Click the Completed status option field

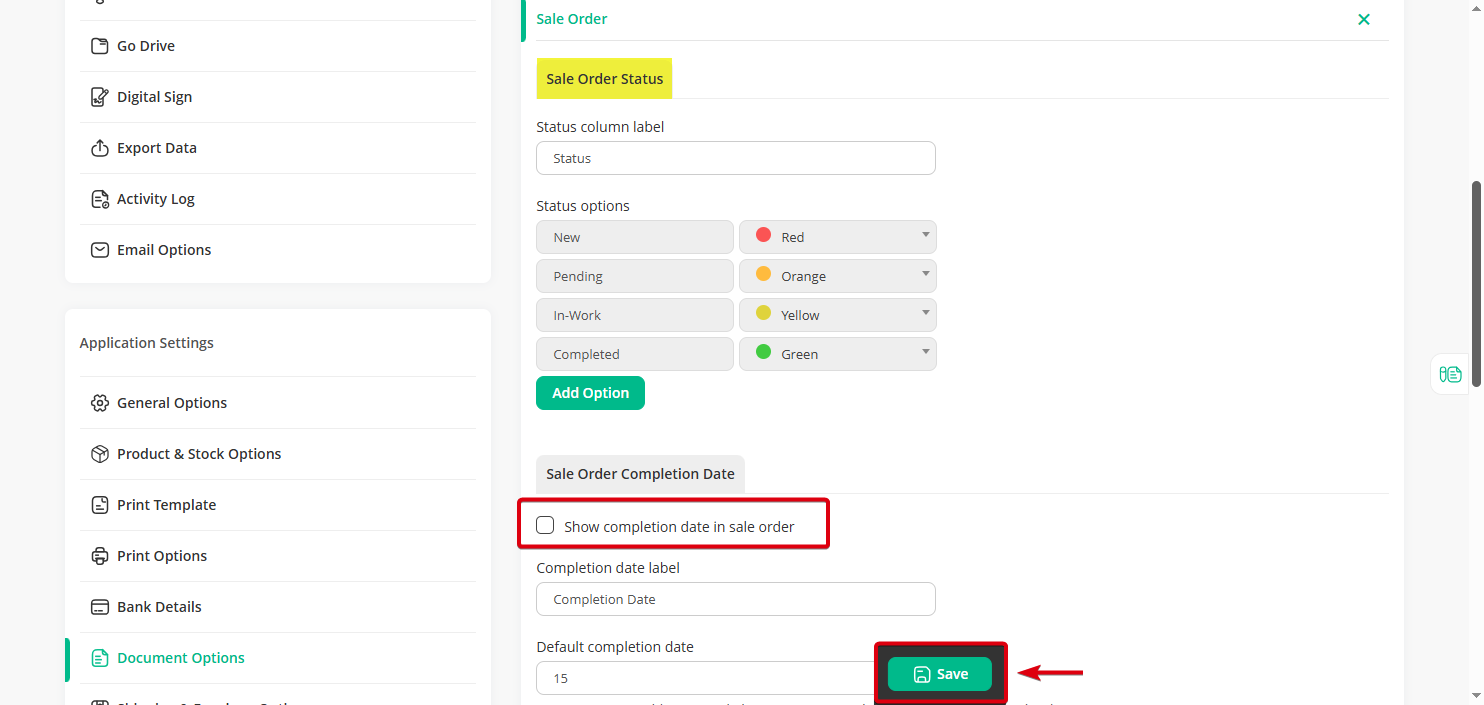click(x=635, y=354)
